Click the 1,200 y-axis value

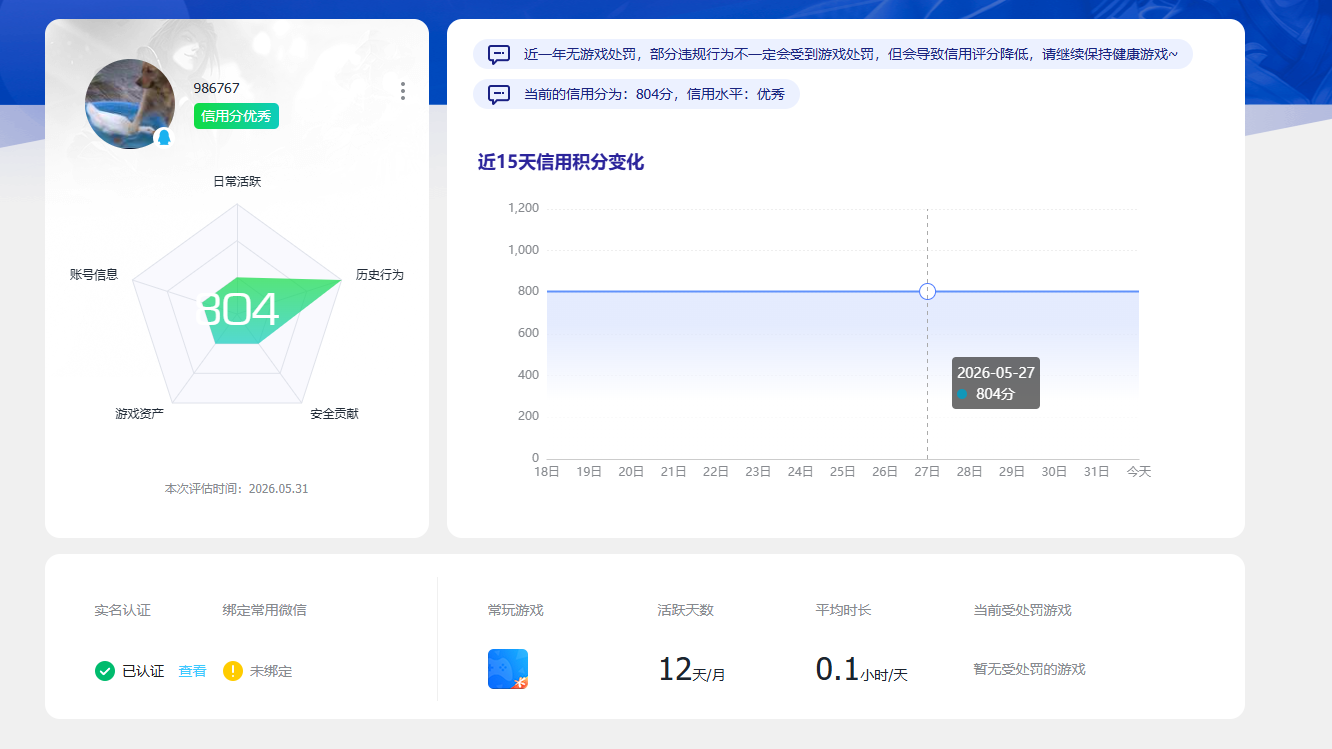pos(523,208)
